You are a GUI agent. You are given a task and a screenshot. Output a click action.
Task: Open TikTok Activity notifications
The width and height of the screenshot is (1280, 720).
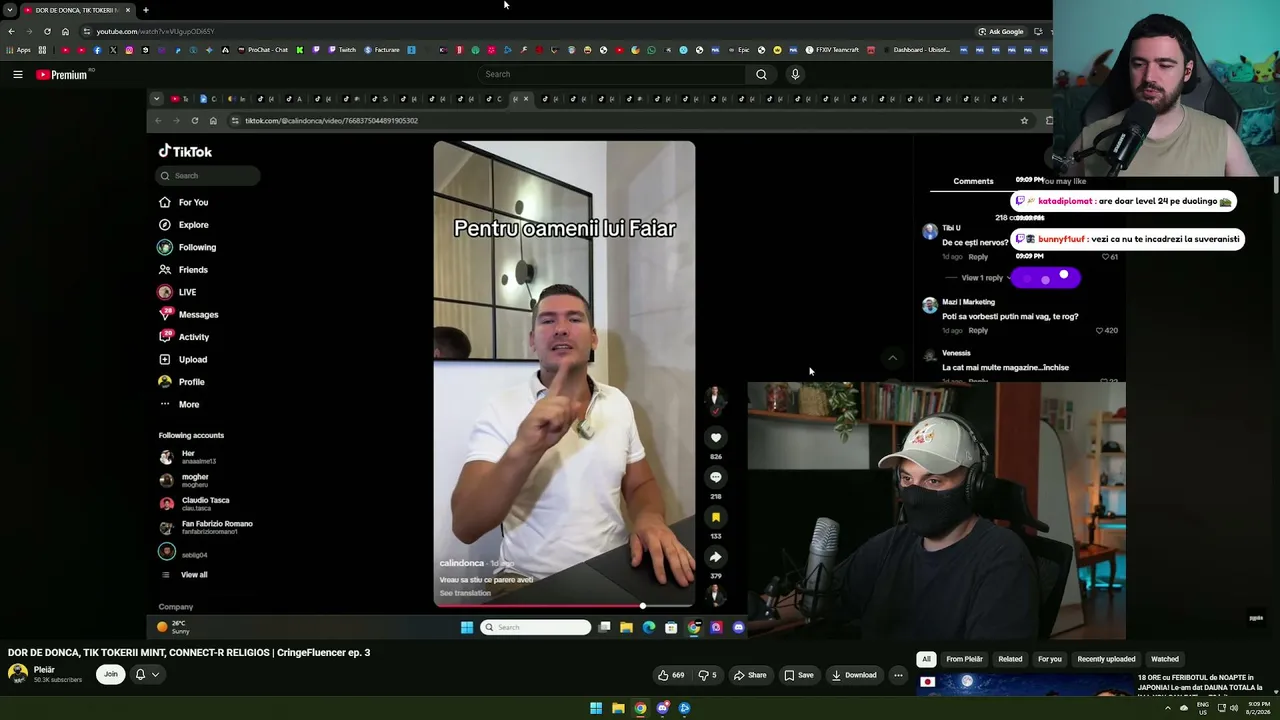tap(185, 337)
